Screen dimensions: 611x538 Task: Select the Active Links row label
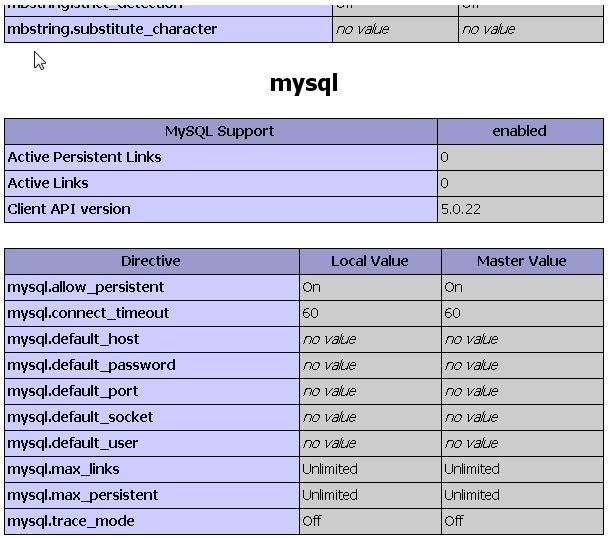[48, 183]
